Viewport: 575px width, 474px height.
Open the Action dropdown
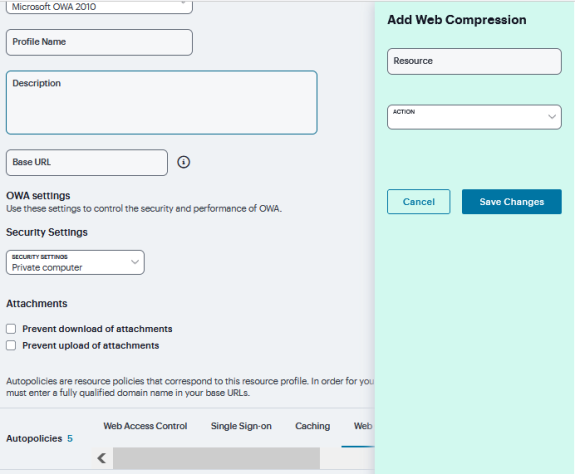click(x=474, y=117)
